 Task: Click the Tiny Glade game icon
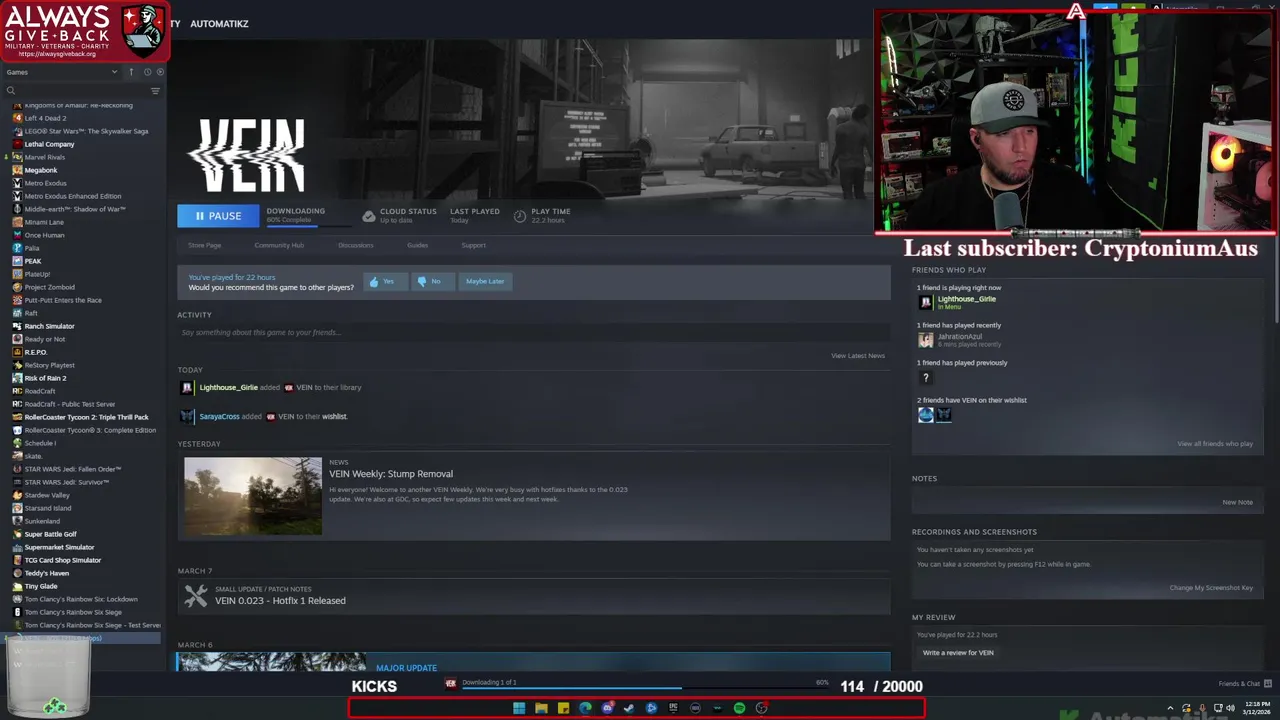17,586
